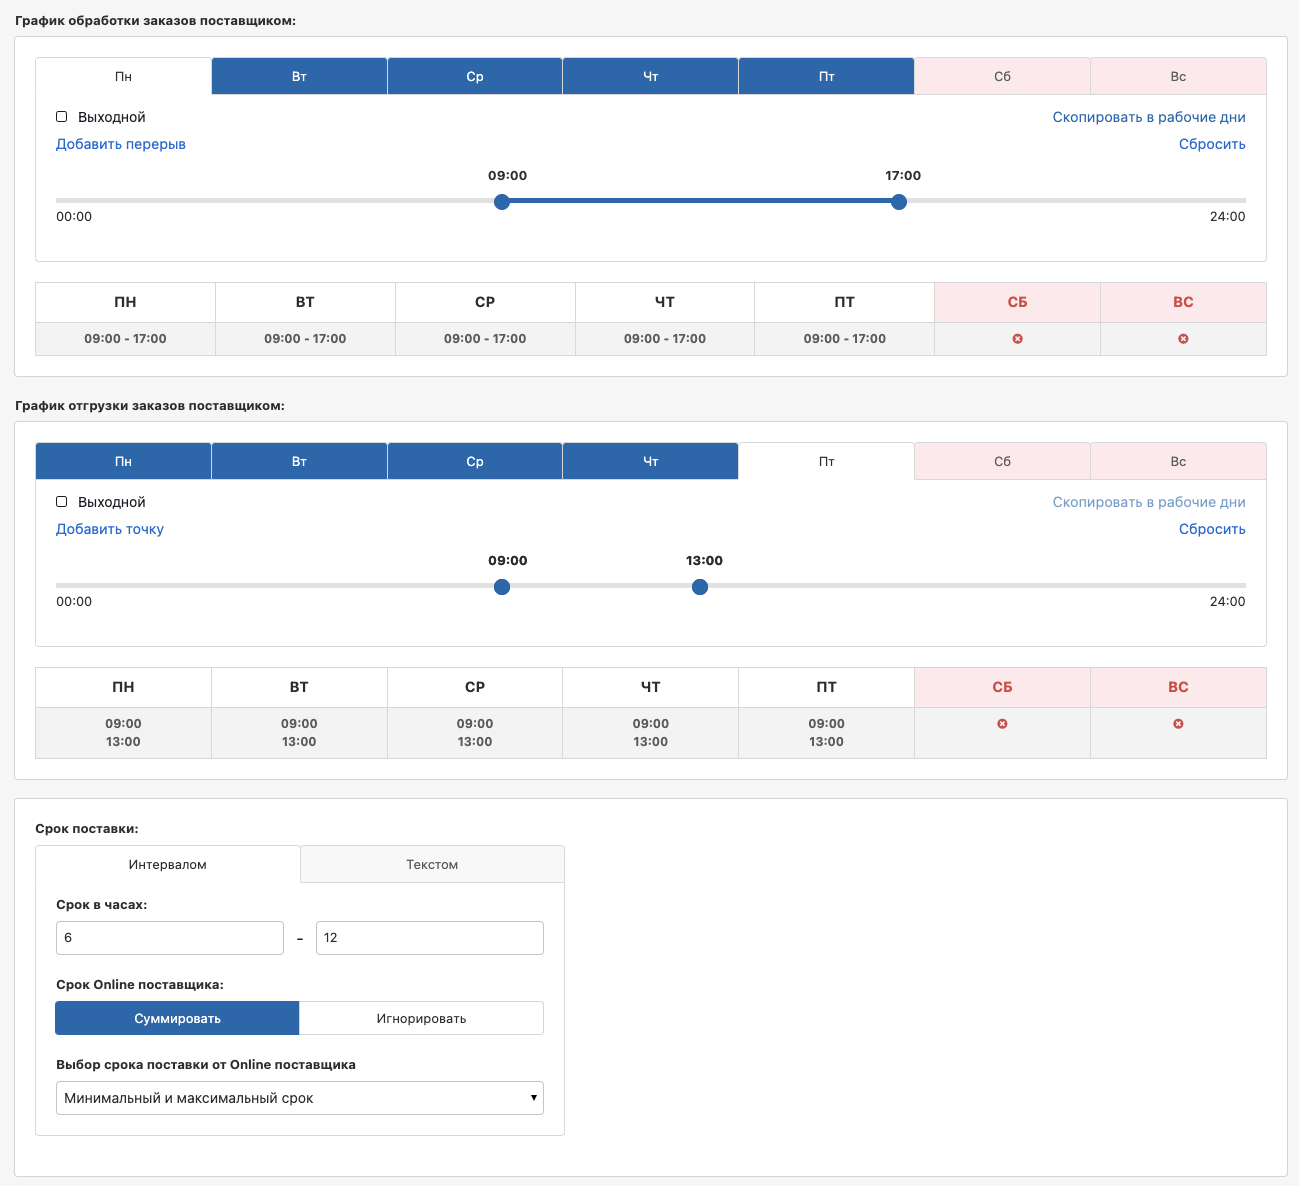
Task: Click Скопировать в рабочие дни in processing schedule
Action: [x=1149, y=117]
